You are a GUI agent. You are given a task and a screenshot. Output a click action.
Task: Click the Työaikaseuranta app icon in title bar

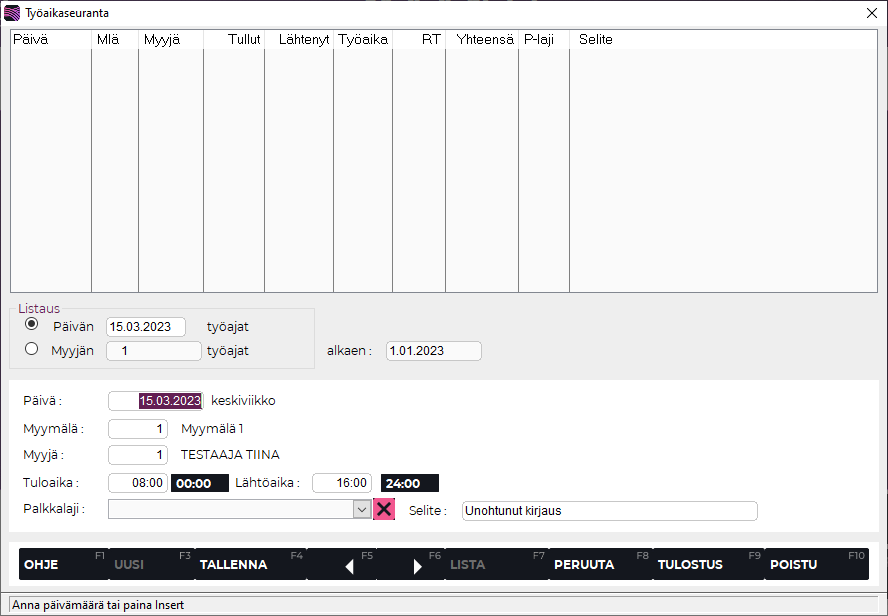(x=12, y=13)
